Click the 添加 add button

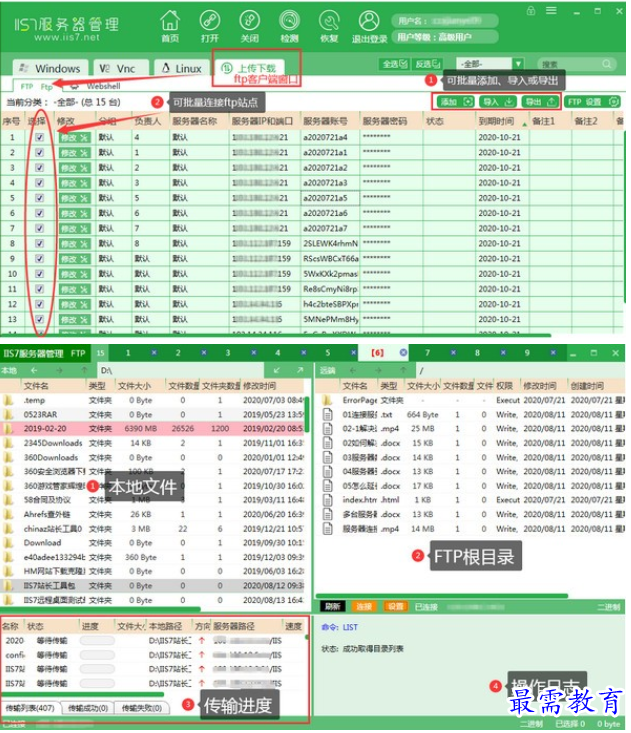click(456, 101)
